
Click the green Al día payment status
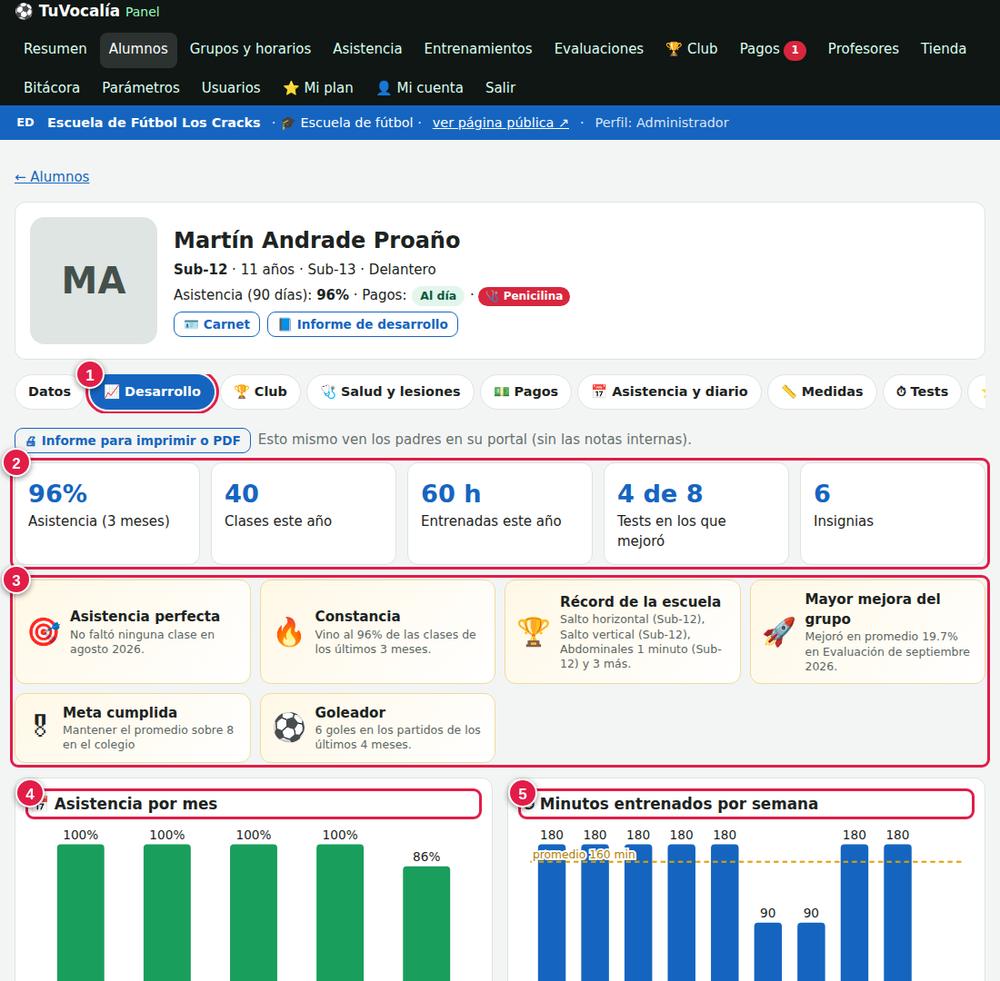(x=438, y=296)
